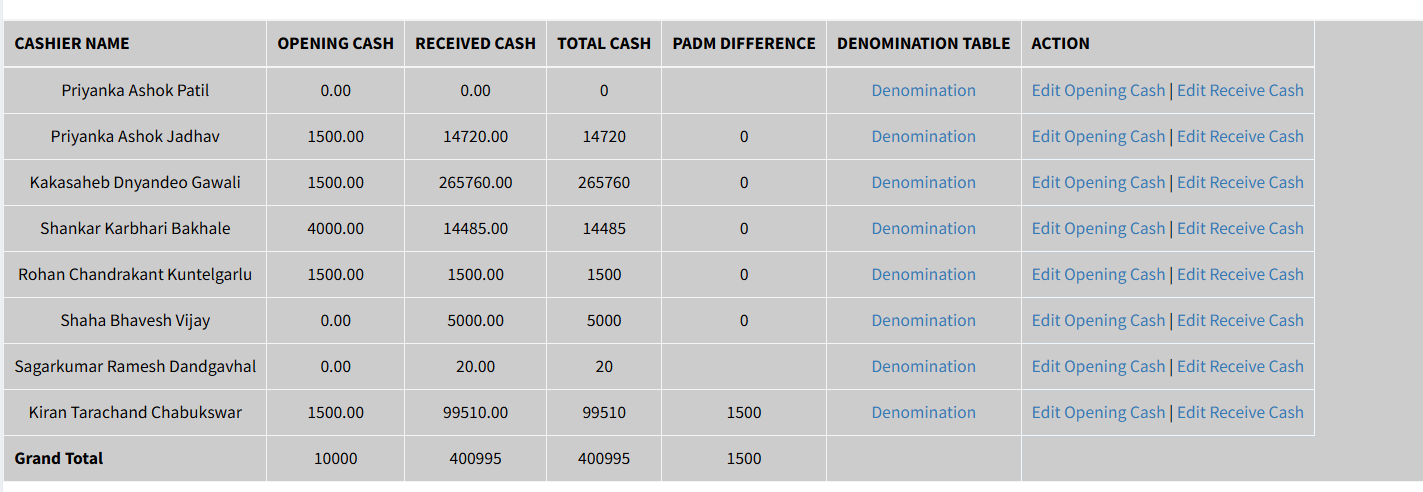Edit Opening Cash for Priyanka Ashok Patil
This screenshot has width=1423, height=492.
click(1098, 90)
